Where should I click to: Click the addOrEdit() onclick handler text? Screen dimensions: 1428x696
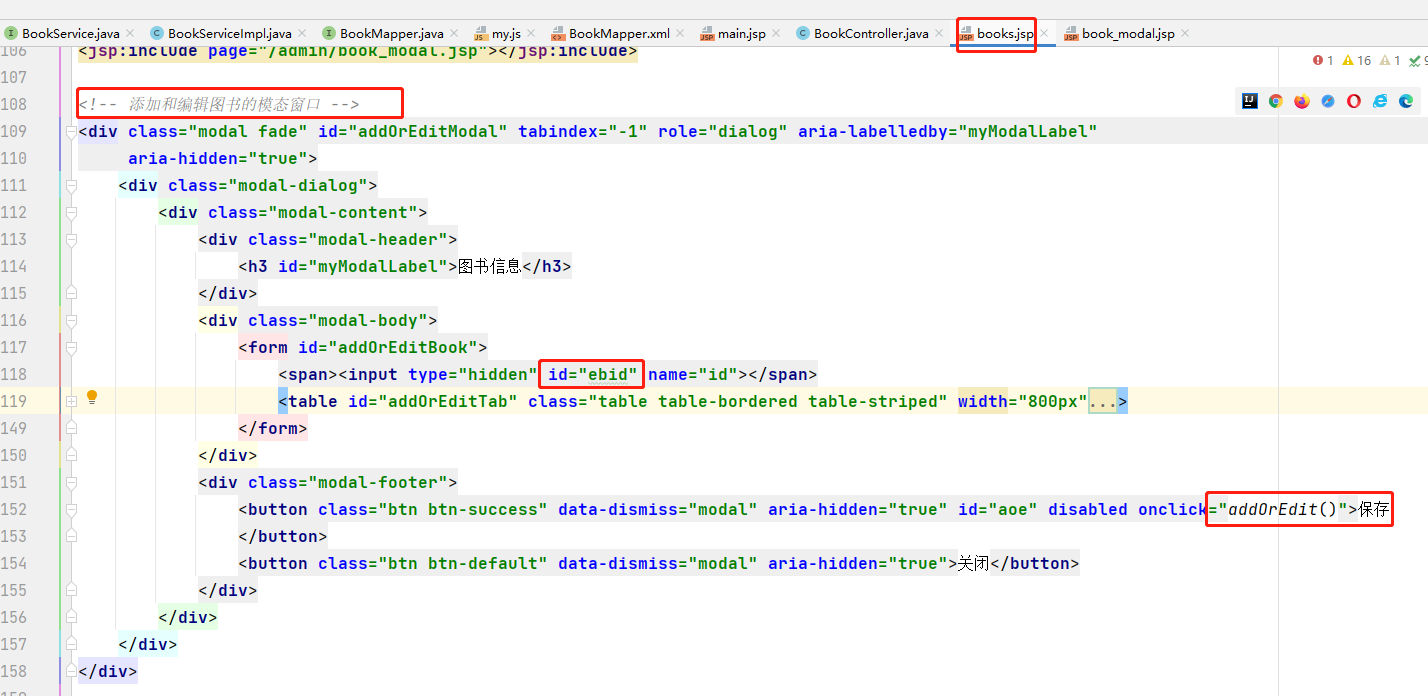click(x=1283, y=509)
